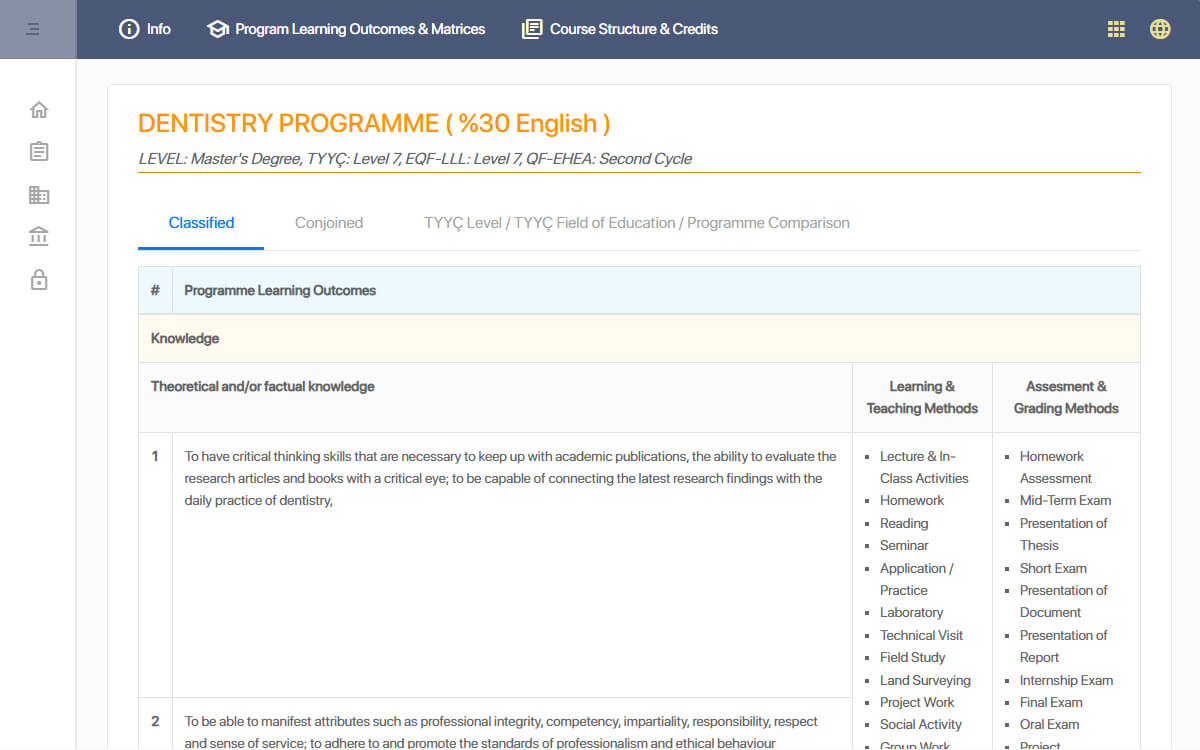
Task: Click the course structure document icon
Action: pyautogui.click(x=532, y=29)
